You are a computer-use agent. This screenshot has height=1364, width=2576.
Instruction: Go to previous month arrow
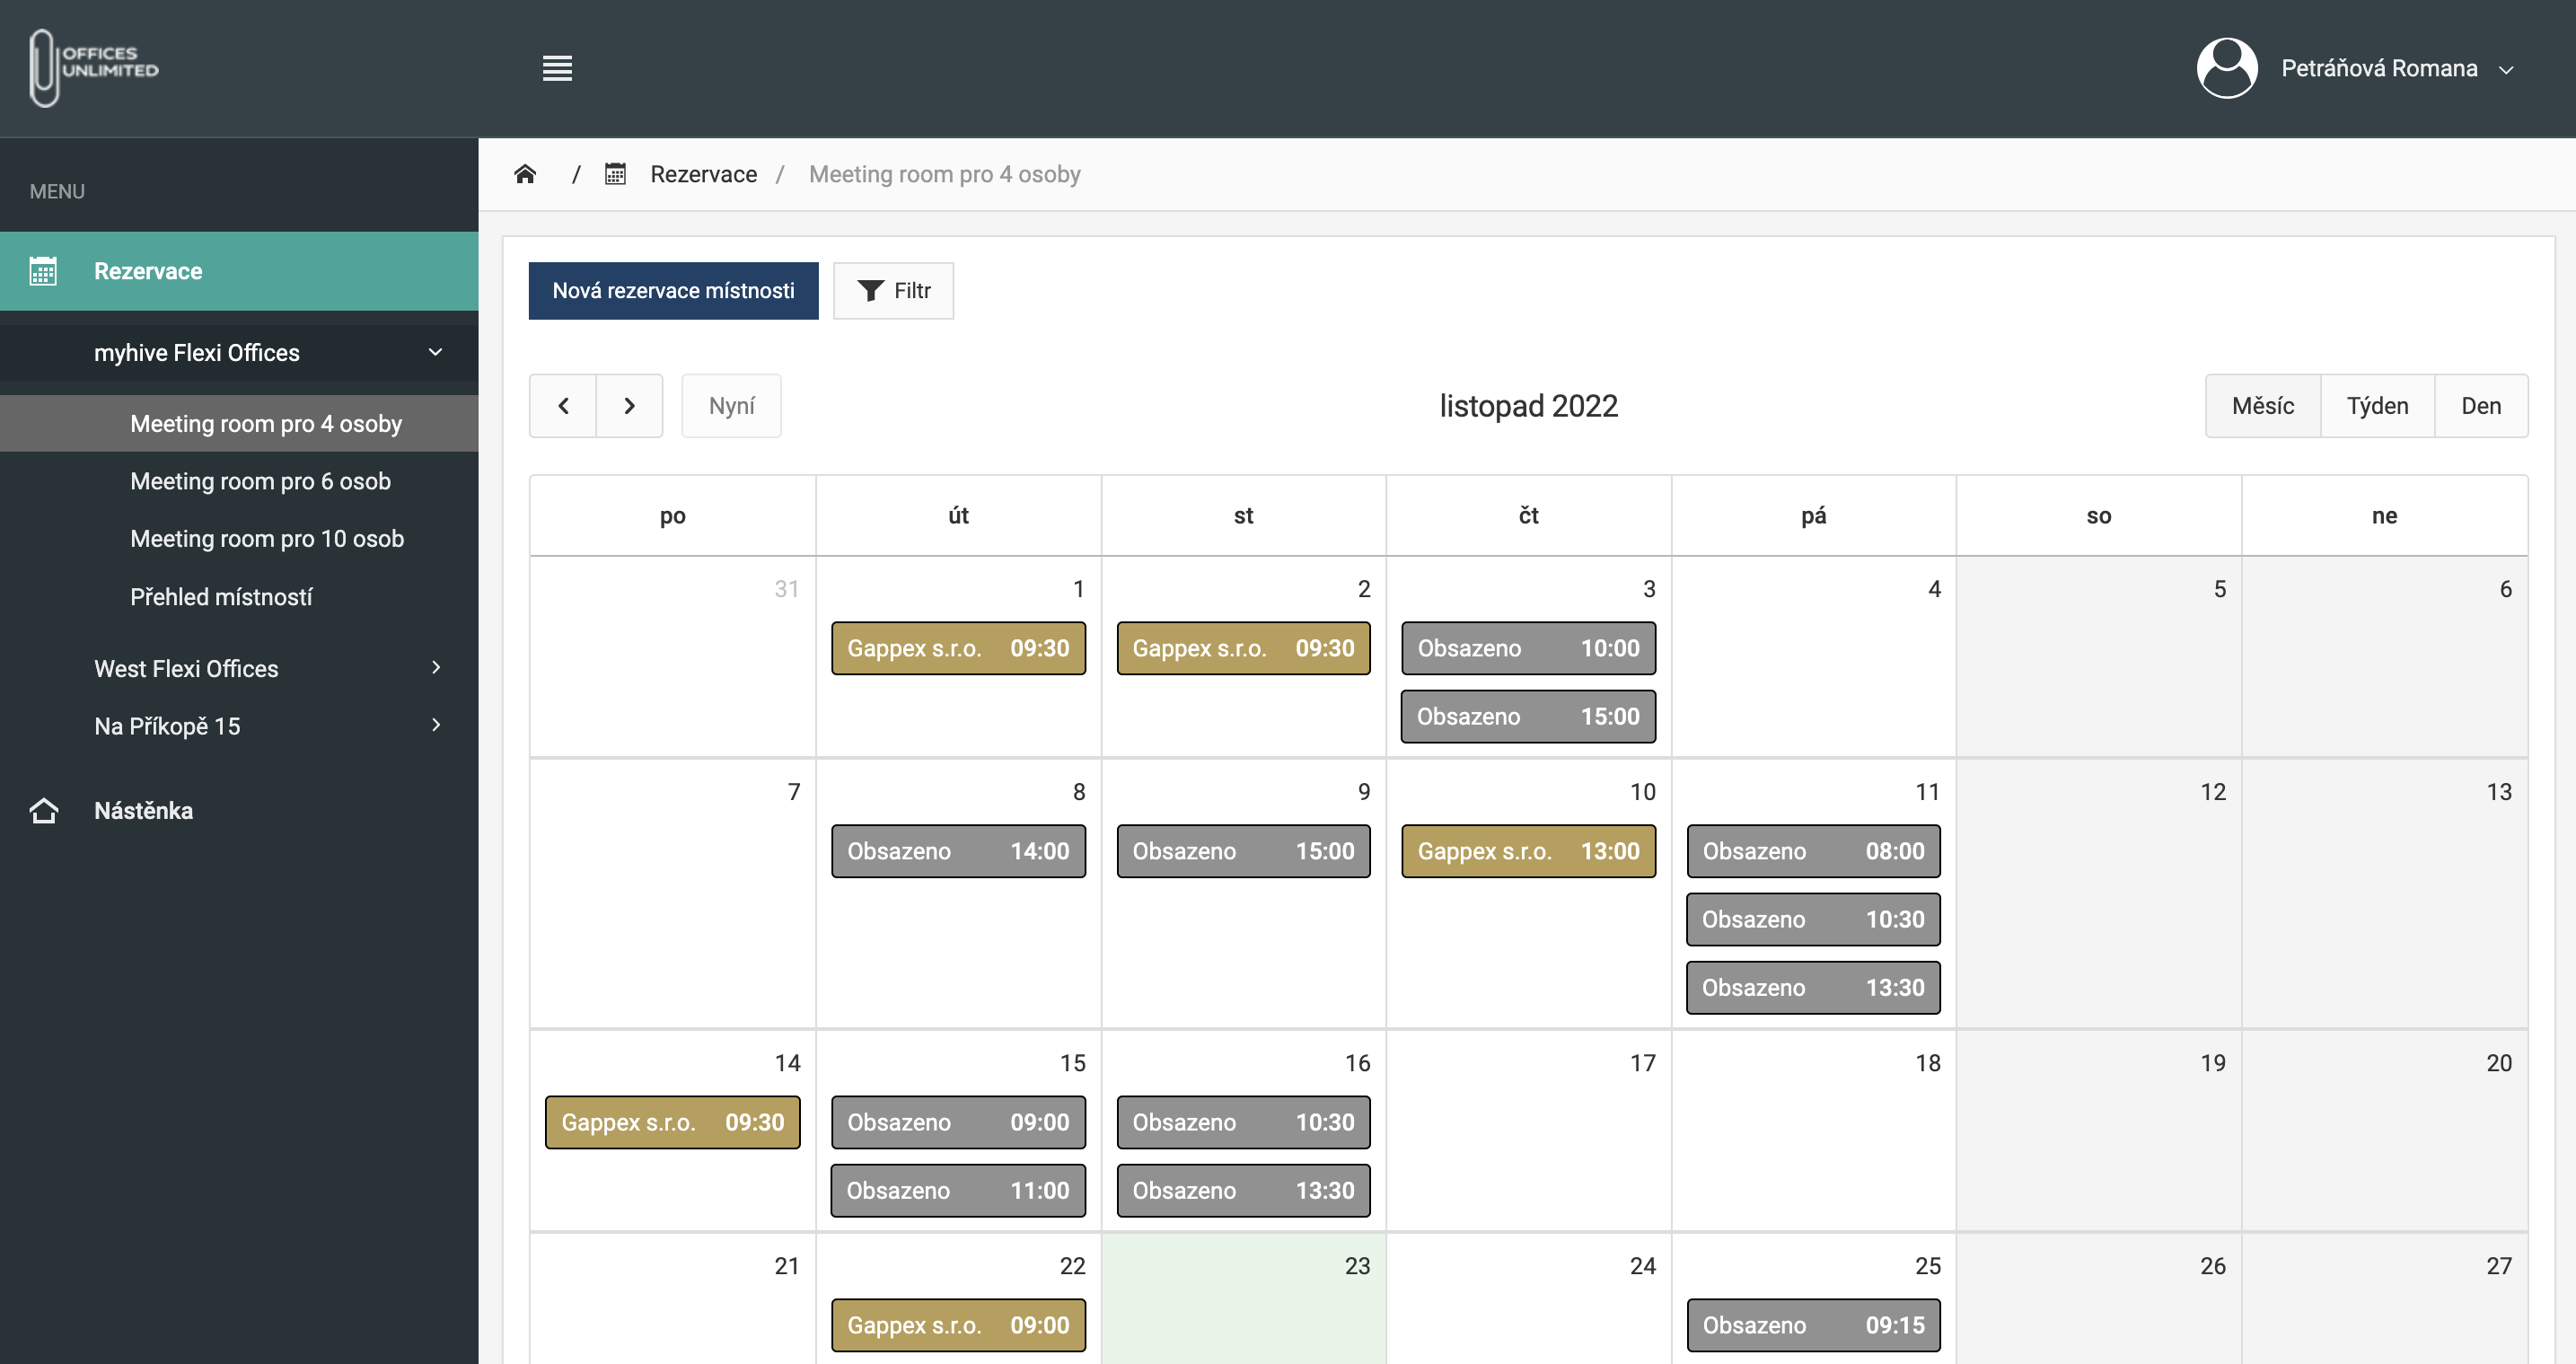(x=563, y=405)
